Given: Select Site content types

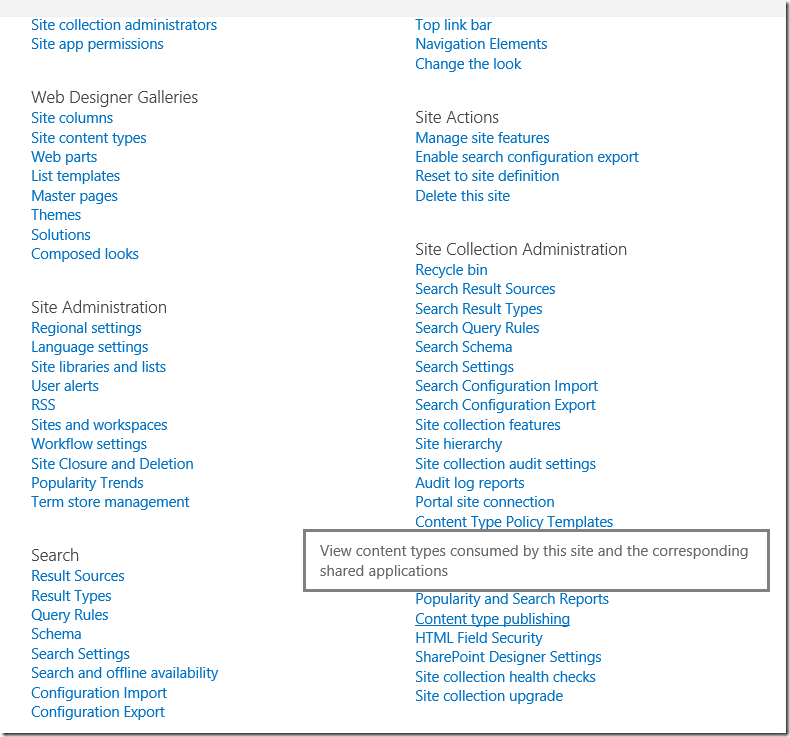Looking at the screenshot, I should (89, 138).
